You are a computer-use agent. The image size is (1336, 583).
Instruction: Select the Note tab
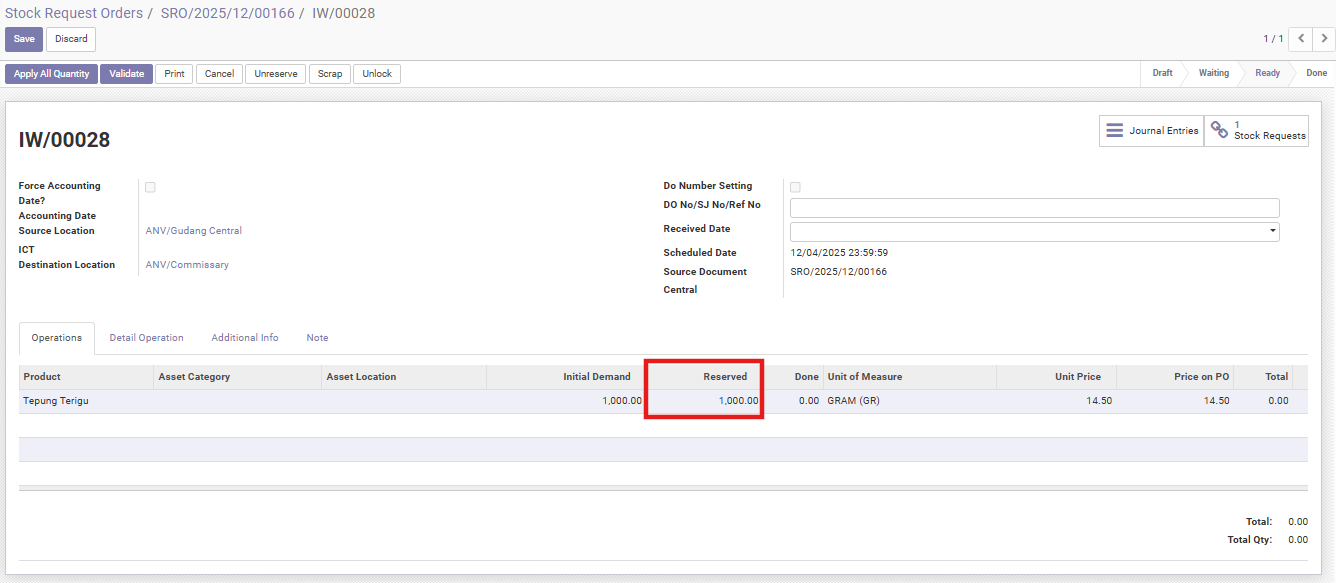tap(317, 338)
